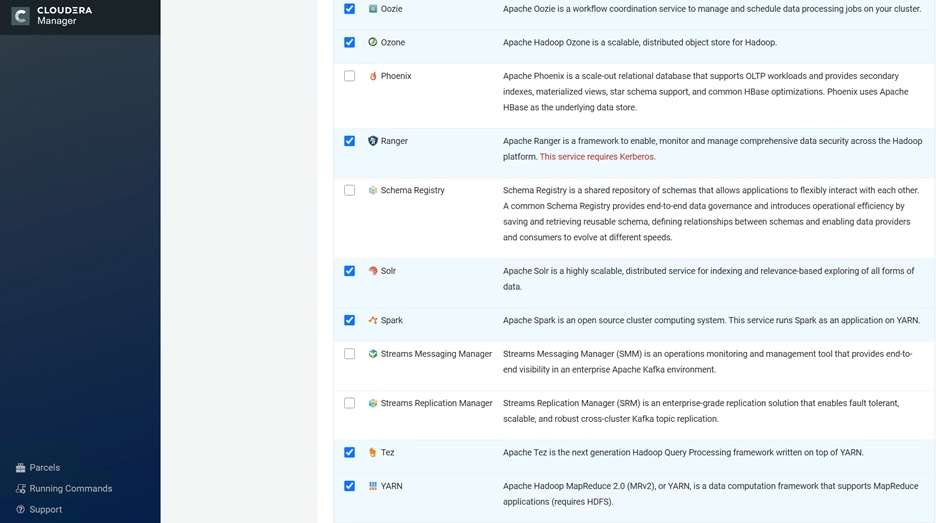Uncheck the Solr service checkbox
The width and height of the screenshot is (936, 523).
tap(349, 270)
